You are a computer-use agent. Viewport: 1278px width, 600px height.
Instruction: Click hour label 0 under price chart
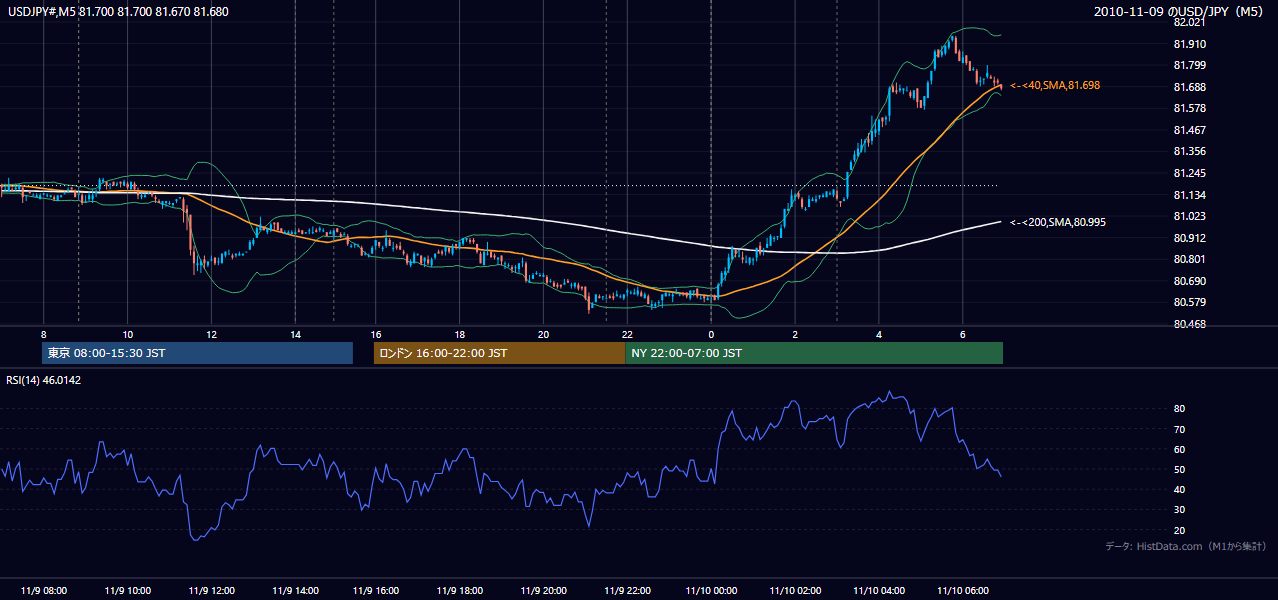pyautogui.click(x=711, y=334)
